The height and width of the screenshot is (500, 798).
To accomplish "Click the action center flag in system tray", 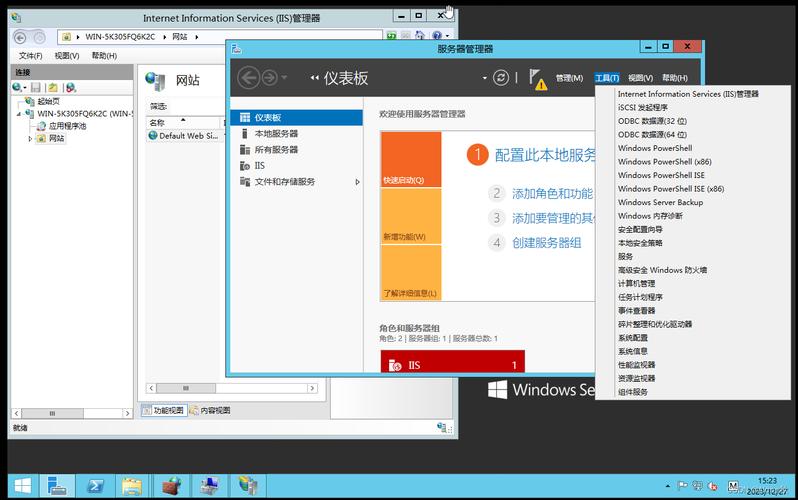I will (x=682, y=486).
